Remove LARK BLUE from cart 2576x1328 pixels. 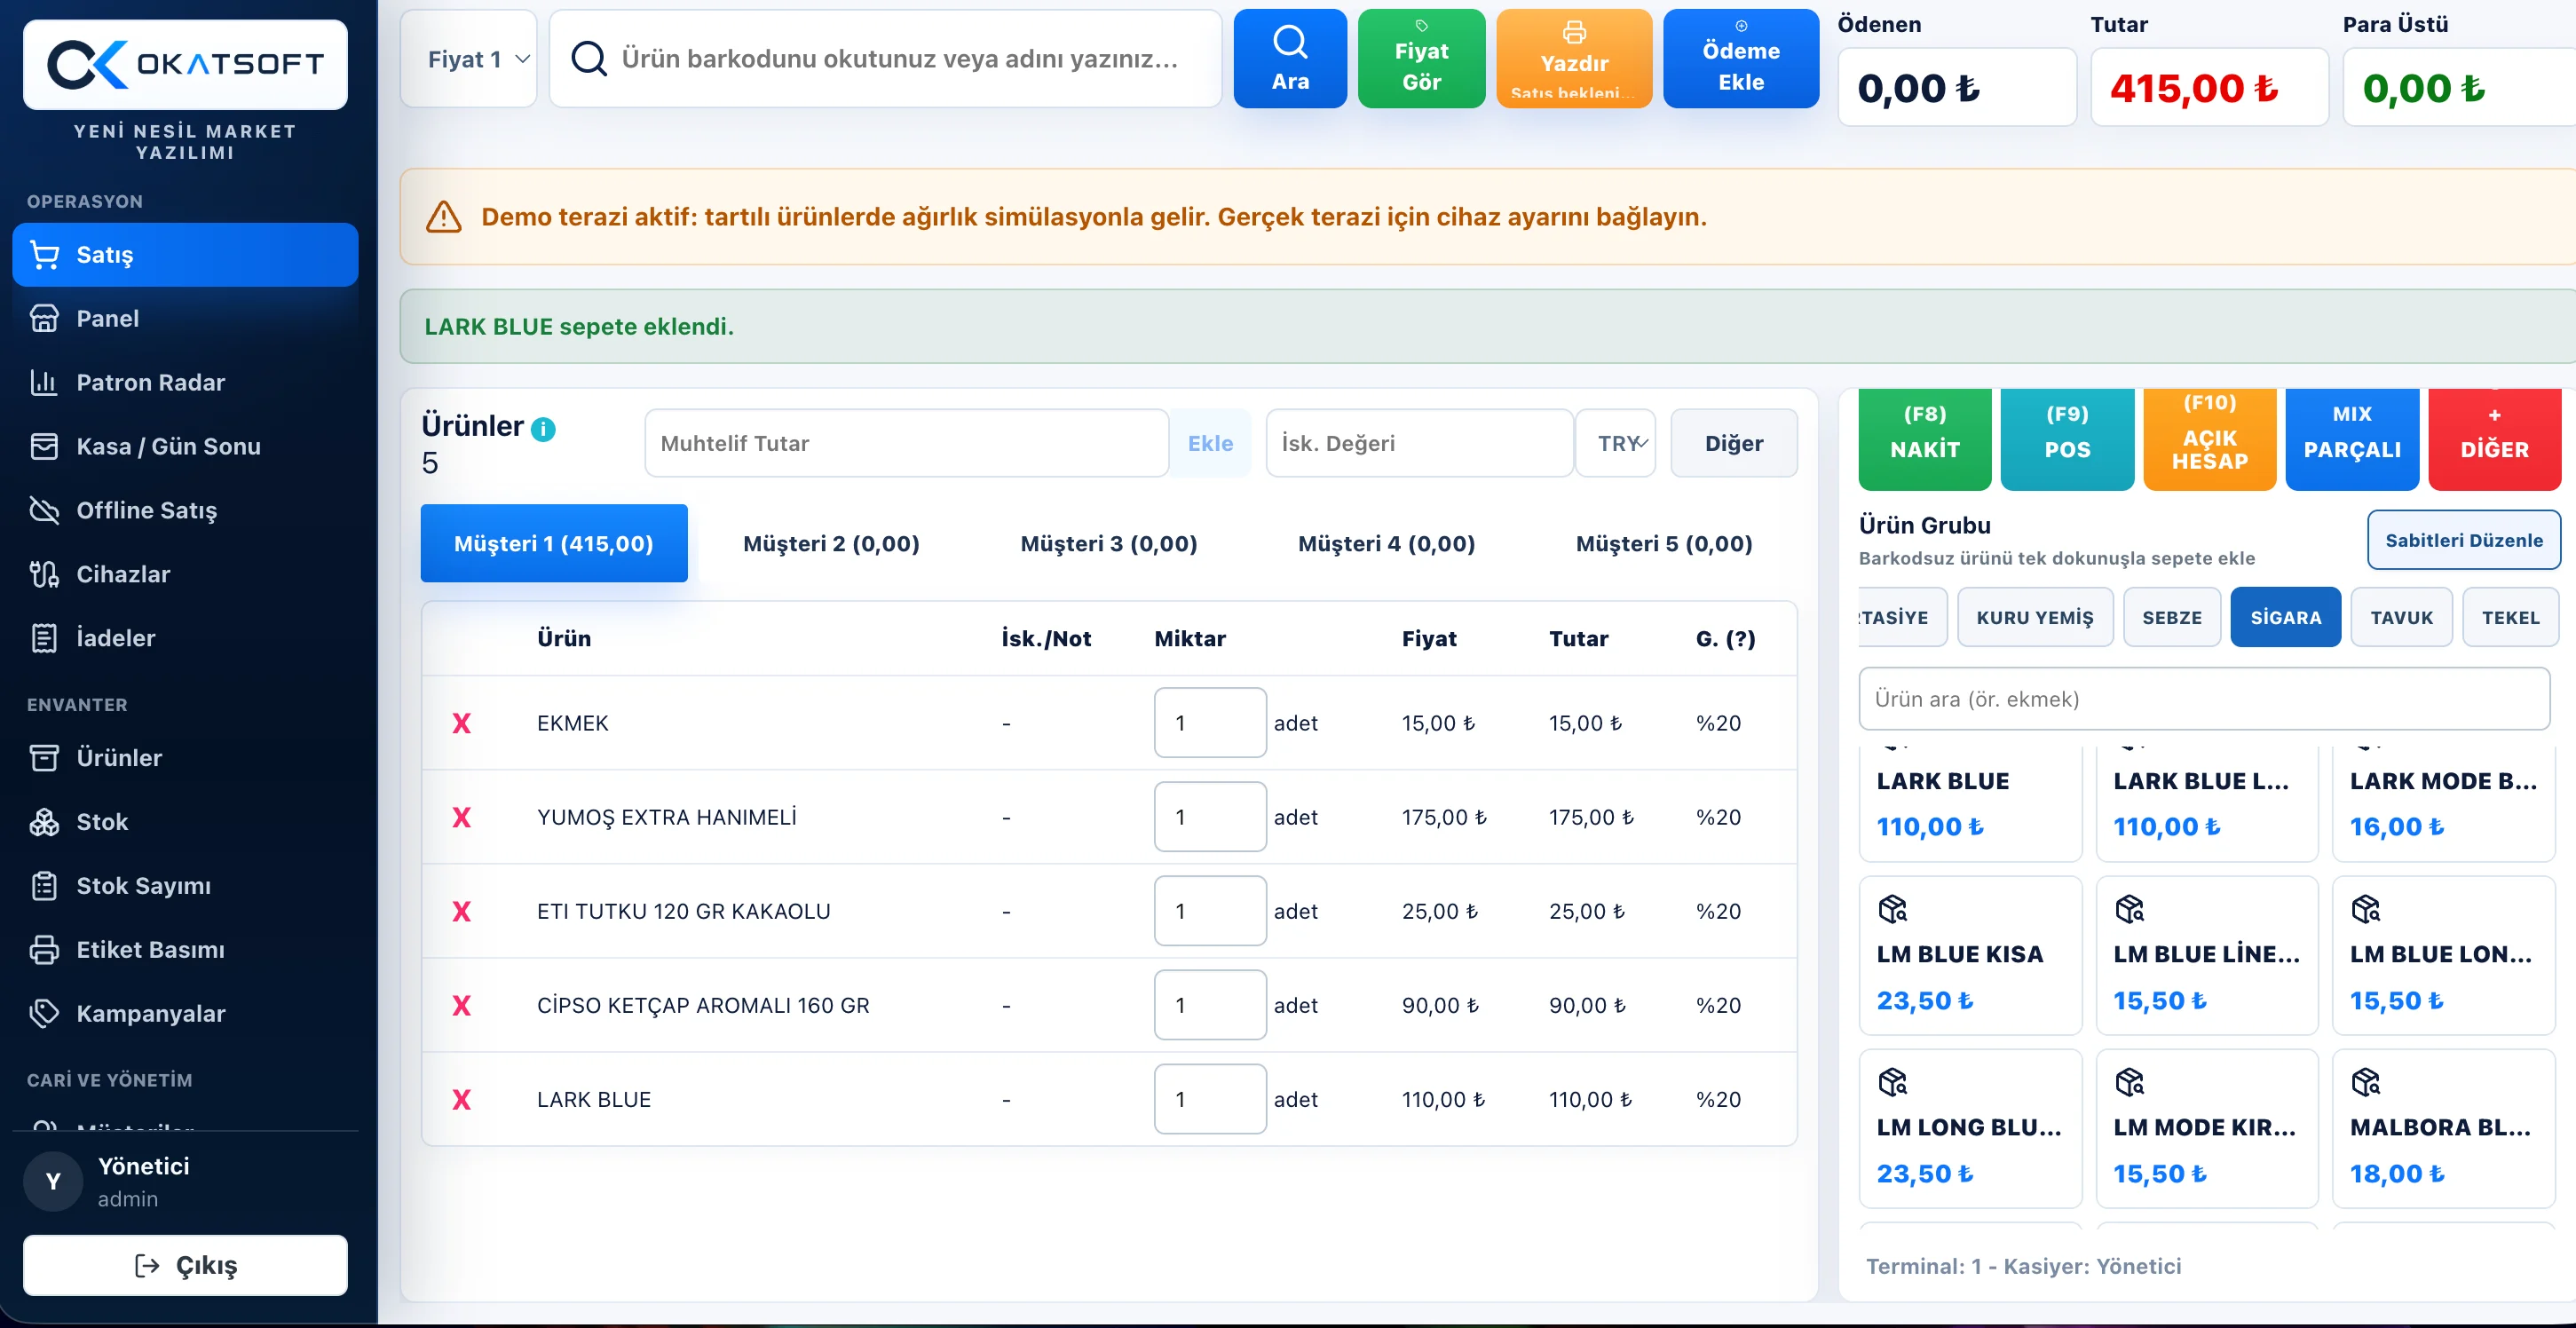click(461, 1099)
